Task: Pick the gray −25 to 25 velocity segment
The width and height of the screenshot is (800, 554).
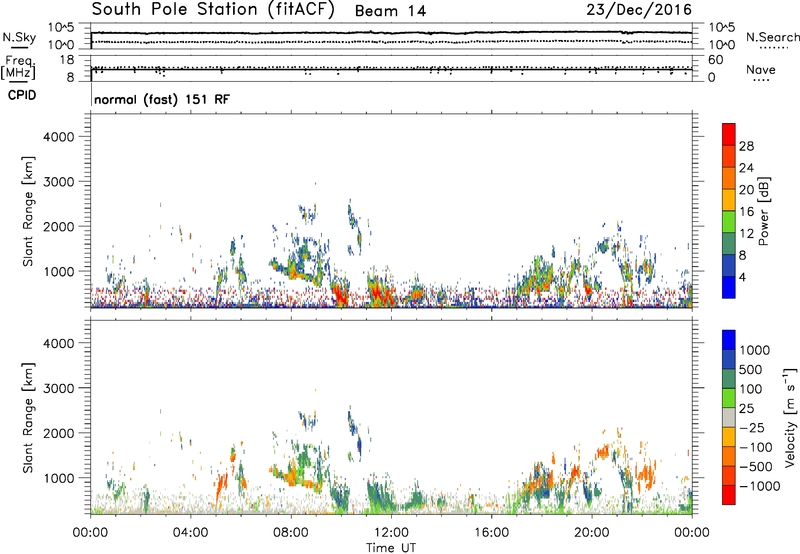Action: (x=729, y=418)
